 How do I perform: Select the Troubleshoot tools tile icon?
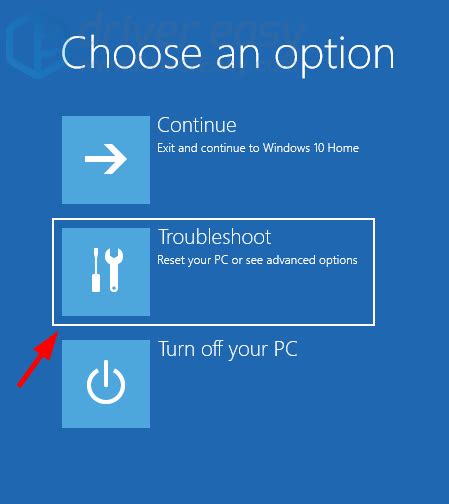point(106,272)
